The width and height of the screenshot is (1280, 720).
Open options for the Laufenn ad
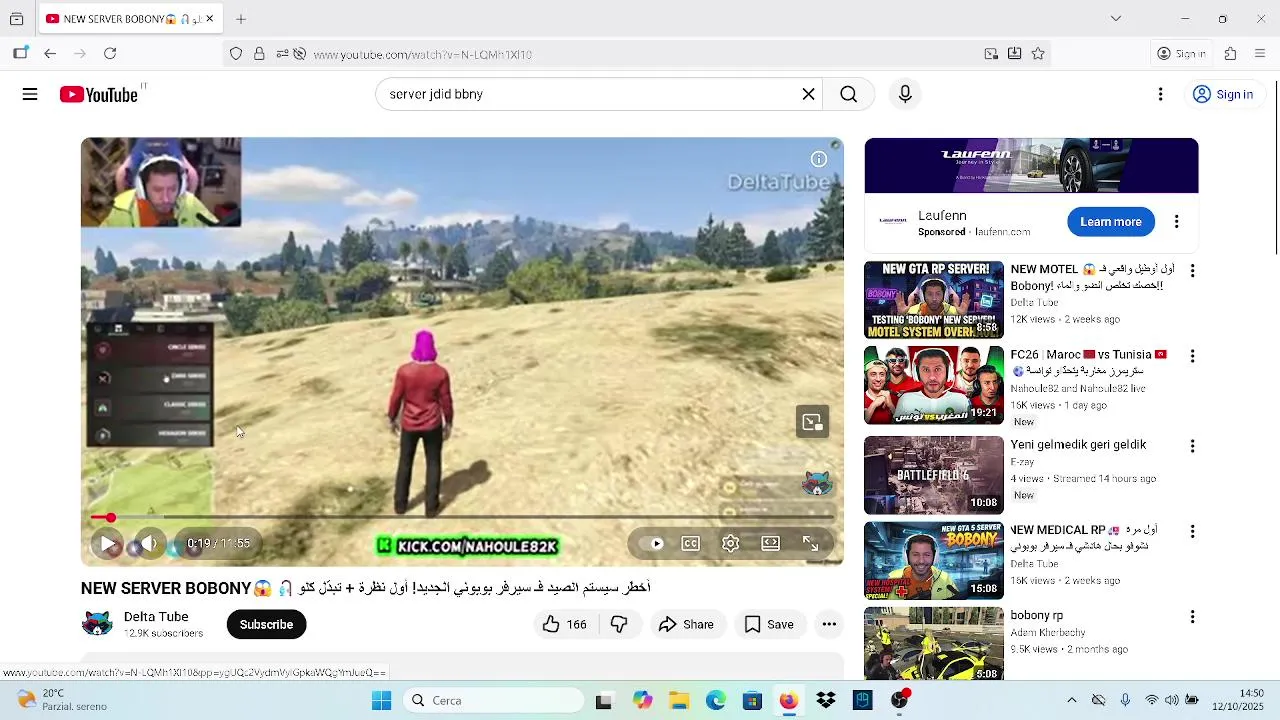pos(1177,222)
